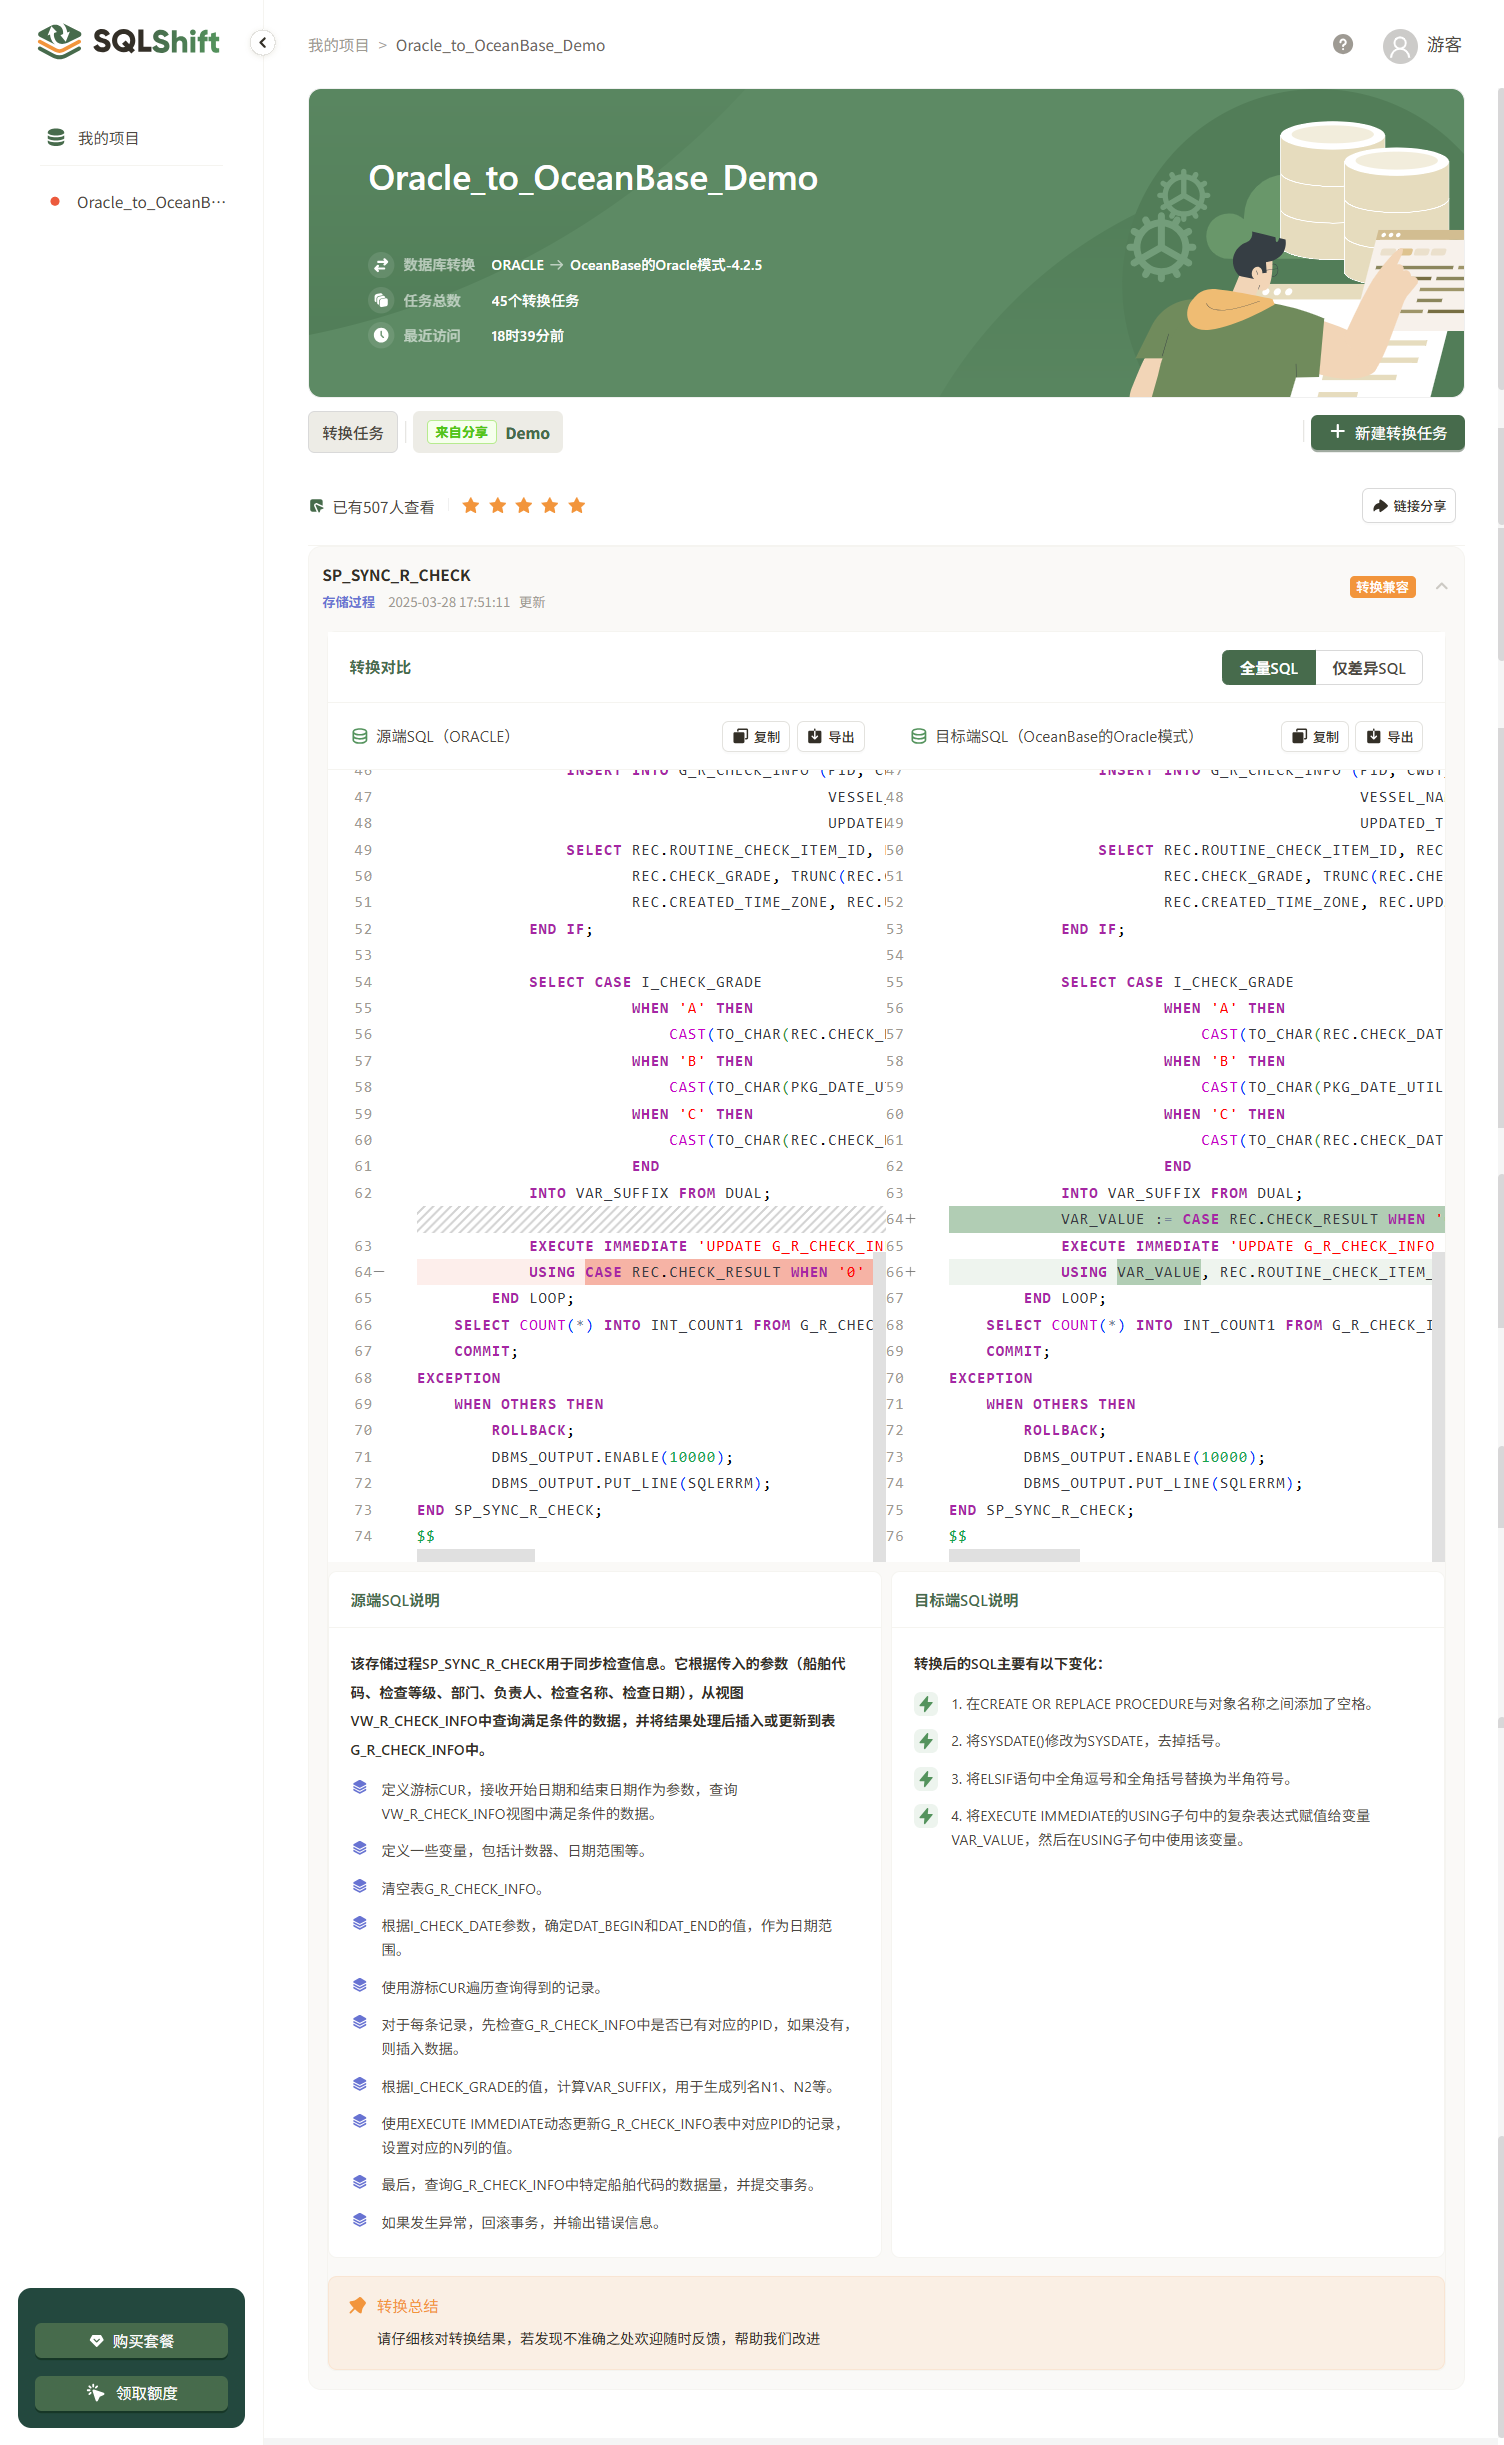
Task: Collapse the SP_SYNC_R_CHECK task panel
Action: point(1441,587)
